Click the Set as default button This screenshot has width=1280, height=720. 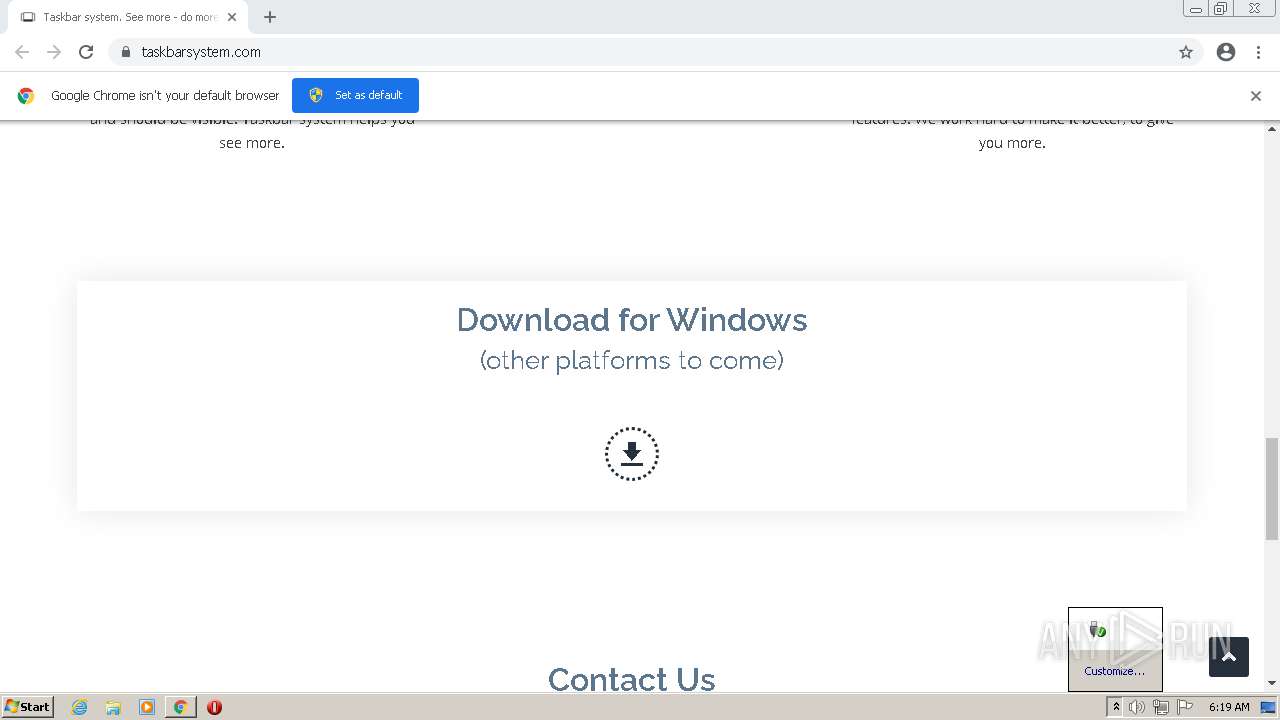point(355,95)
